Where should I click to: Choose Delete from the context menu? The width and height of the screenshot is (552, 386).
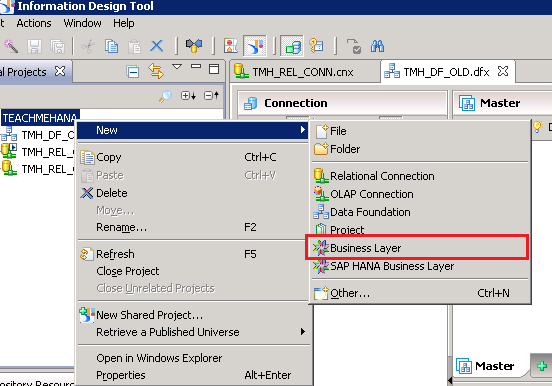[192, 193]
